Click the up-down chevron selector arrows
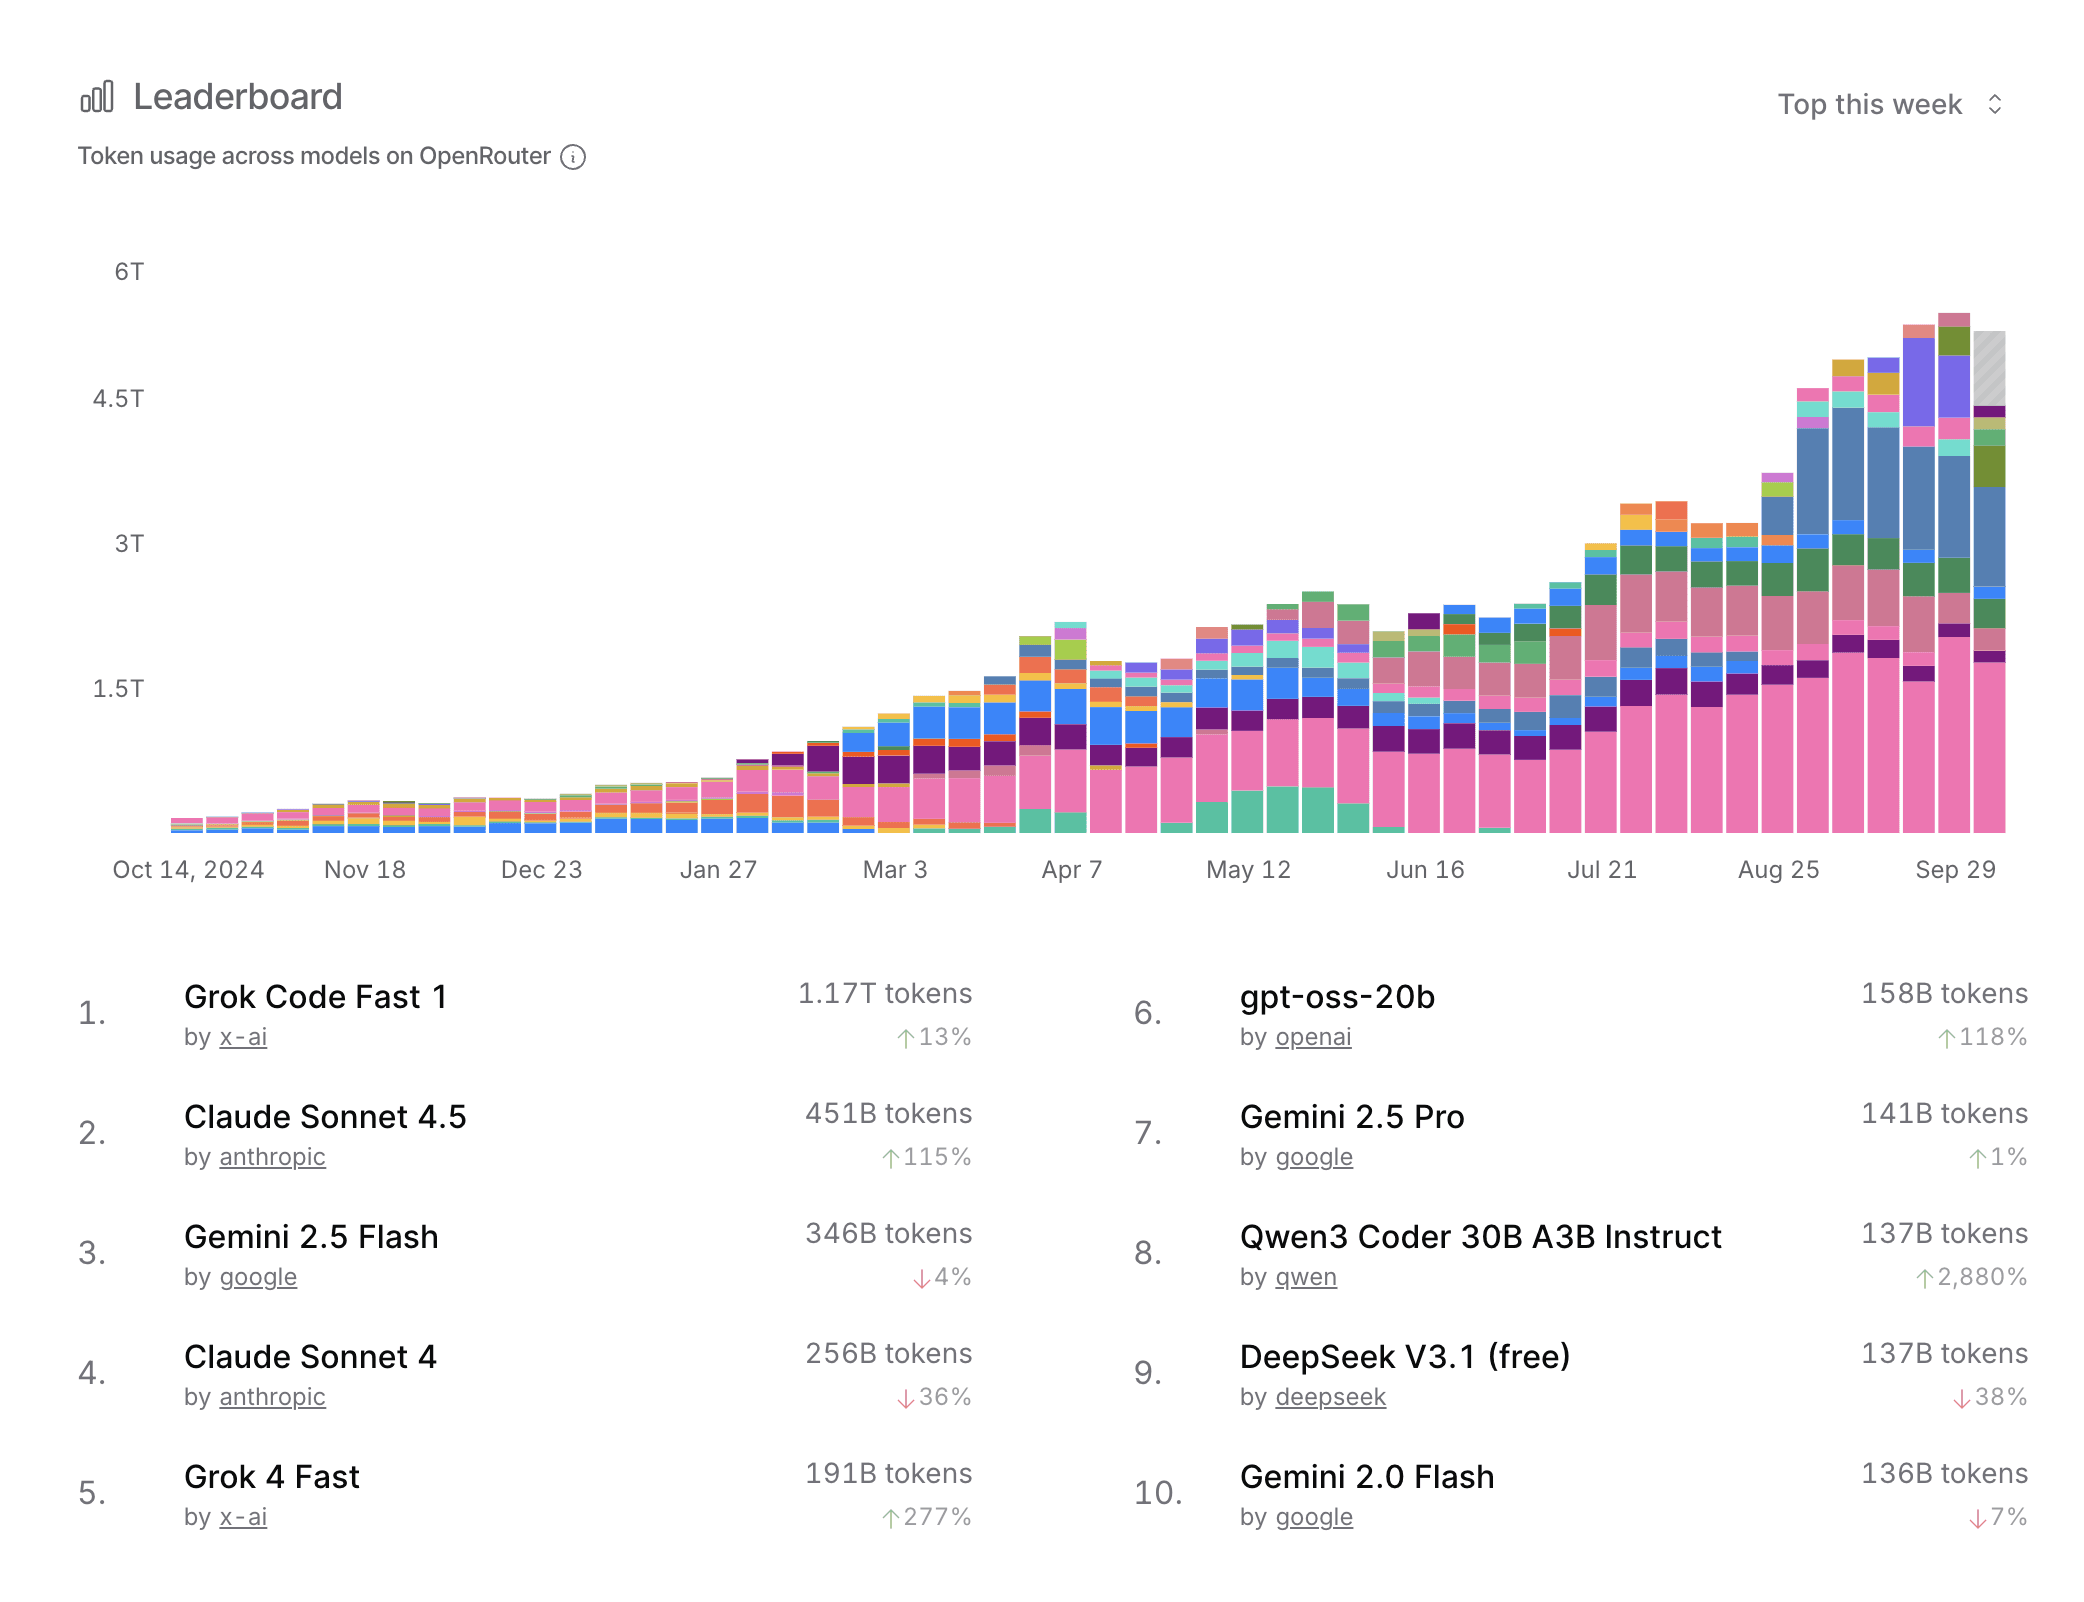 tap(1995, 104)
